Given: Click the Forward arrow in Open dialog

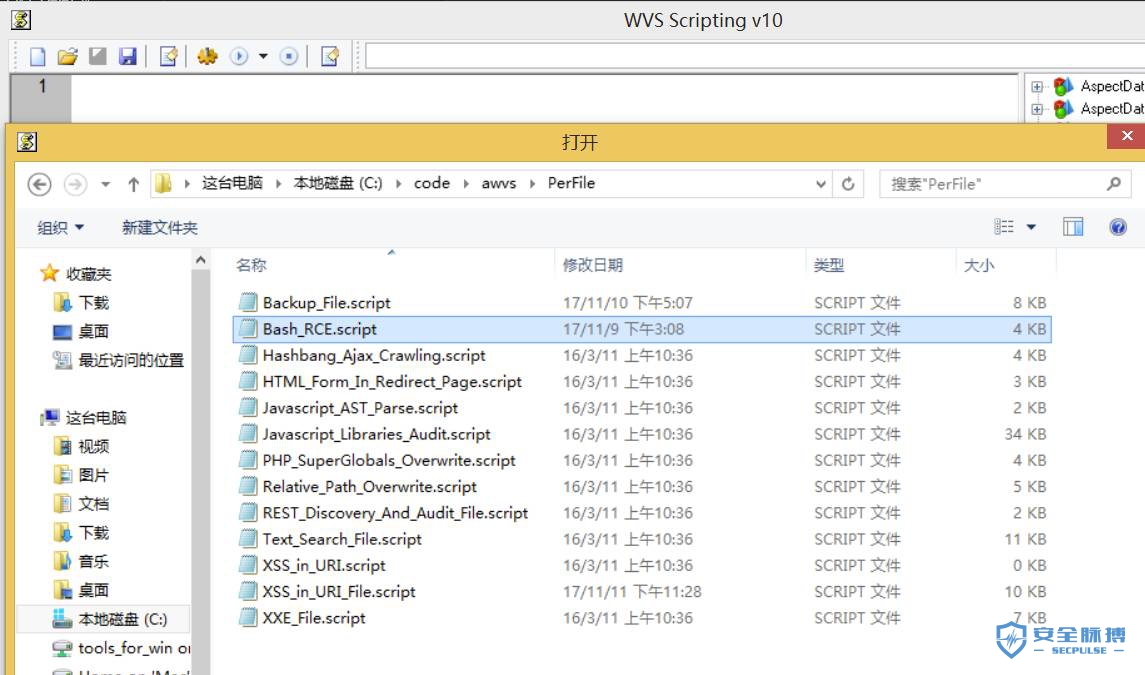Looking at the screenshot, I should pos(75,184).
